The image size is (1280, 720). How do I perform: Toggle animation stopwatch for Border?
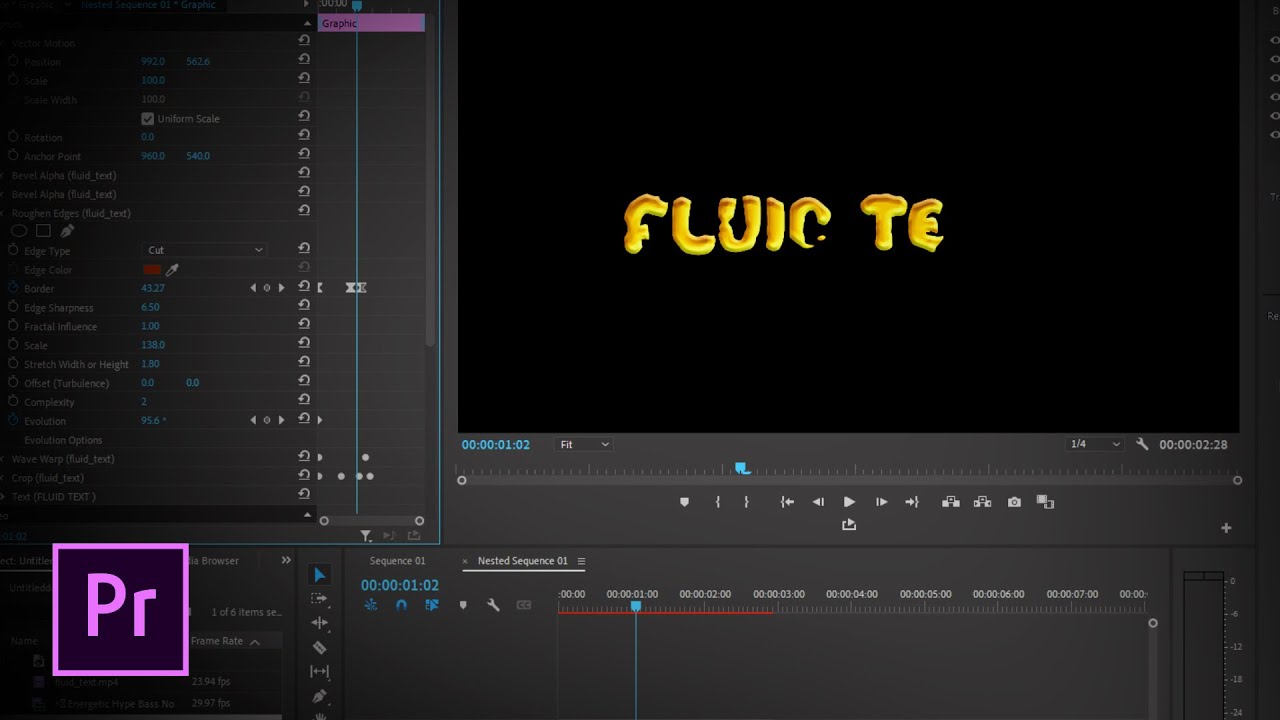point(14,288)
